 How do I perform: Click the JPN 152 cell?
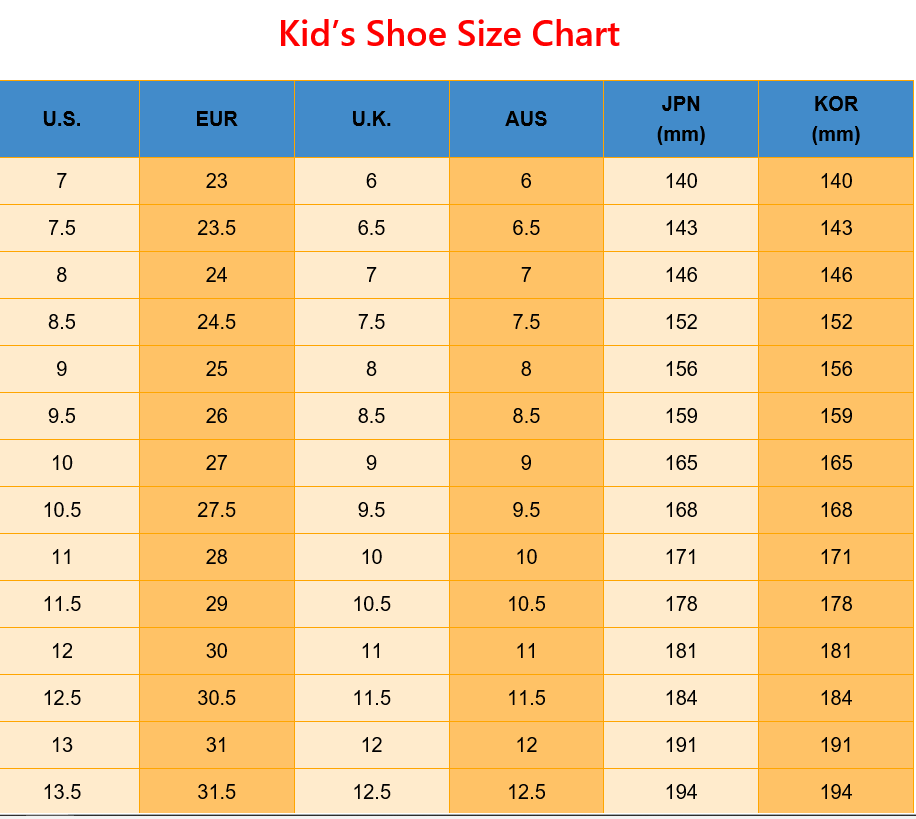tap(681, 322)
